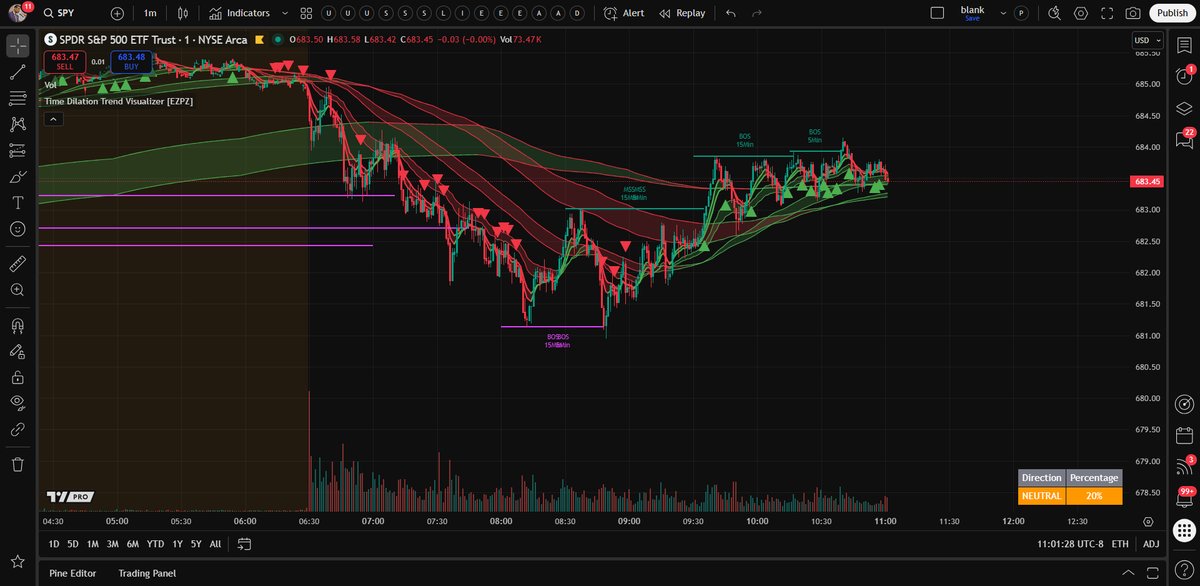Open the 1m time interval dropdown
Viewport: 1200px width, 586px height.
pos(150,13)
